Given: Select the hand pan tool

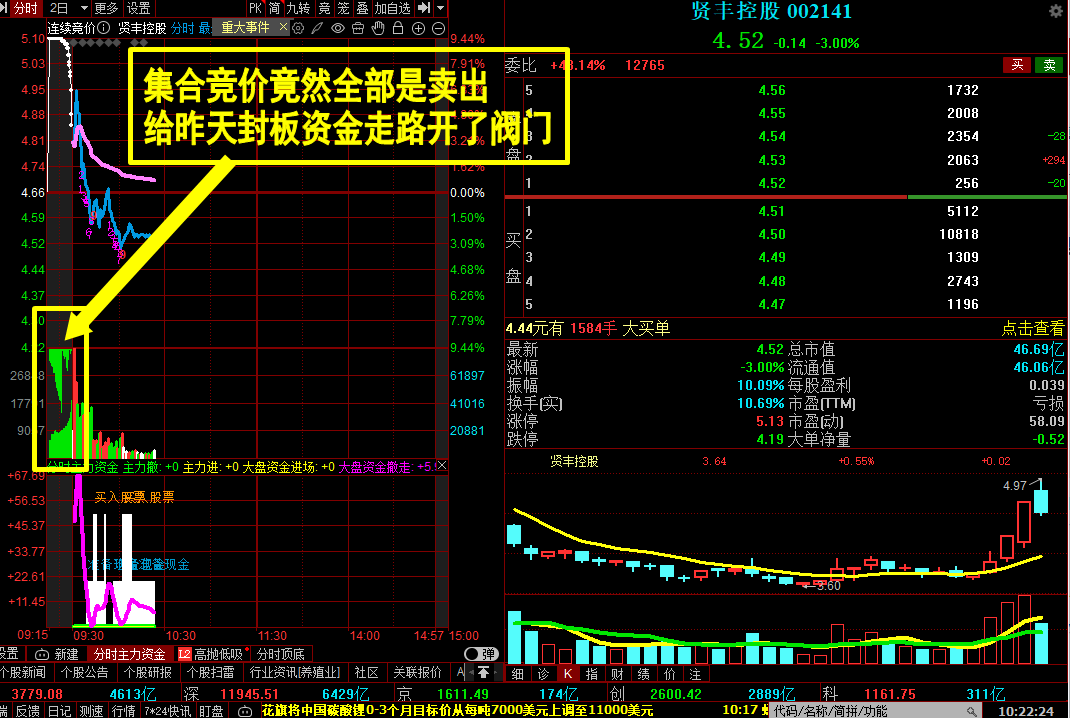Looking at the screenshot, I should (x=378, y=28).
